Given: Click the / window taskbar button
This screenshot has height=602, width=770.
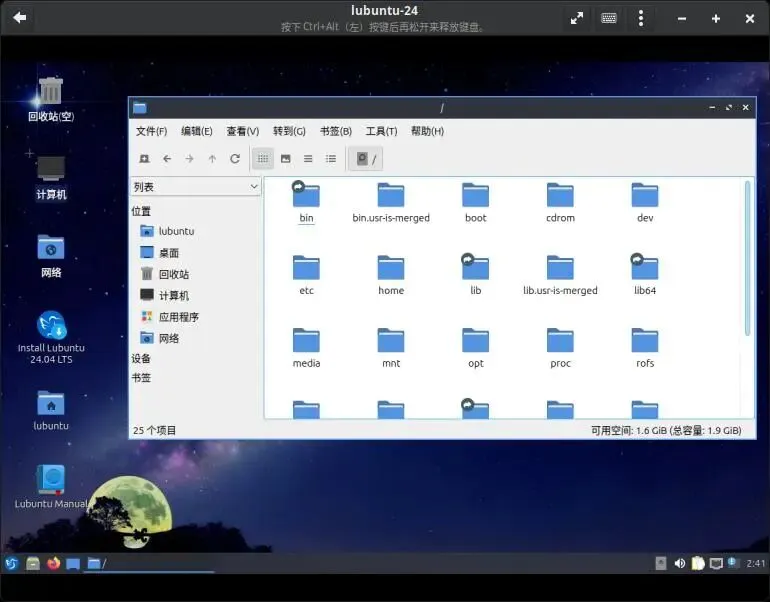Looking at the screenshot, I should (x=150, y=563).
